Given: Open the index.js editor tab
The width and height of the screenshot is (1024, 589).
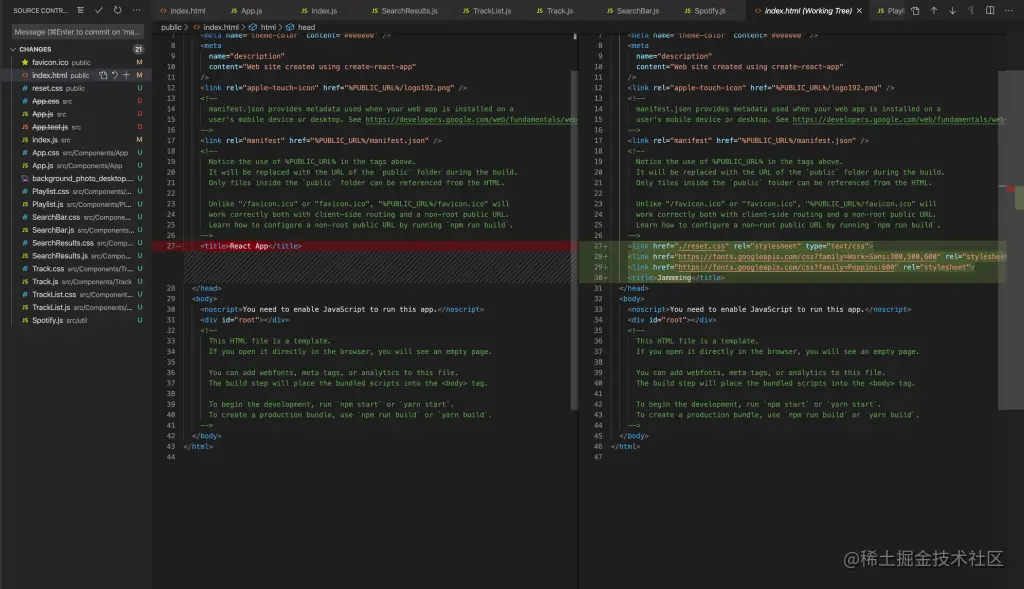Looking at the screenshot, I should 319,10.
